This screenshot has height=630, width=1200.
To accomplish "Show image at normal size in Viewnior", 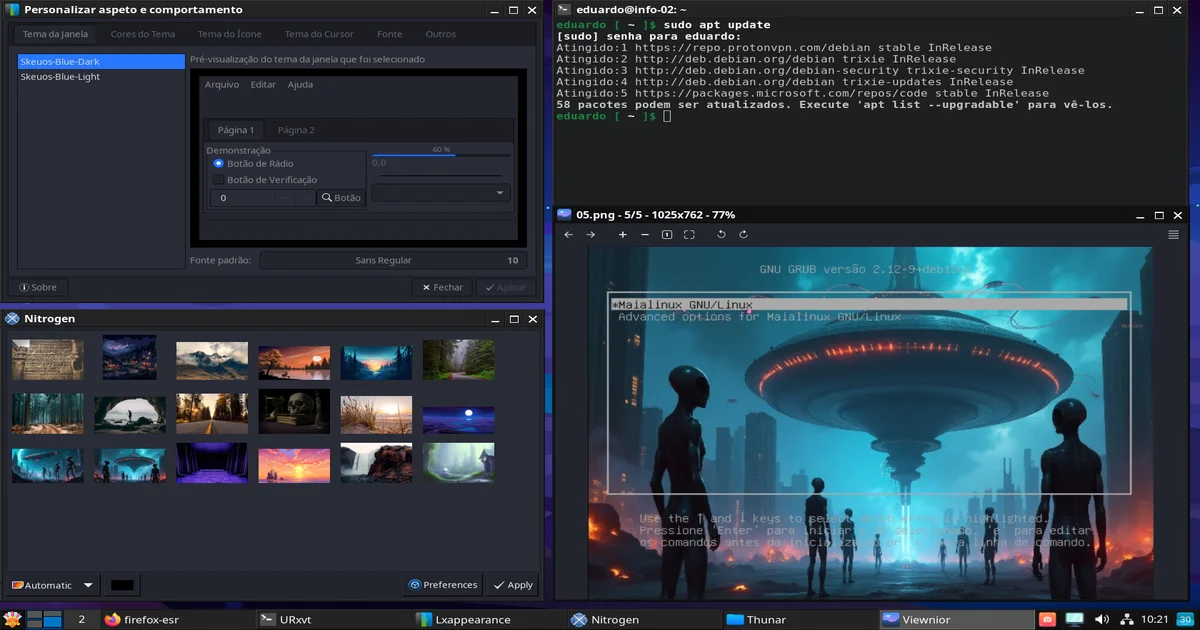I will click(667, 234).
